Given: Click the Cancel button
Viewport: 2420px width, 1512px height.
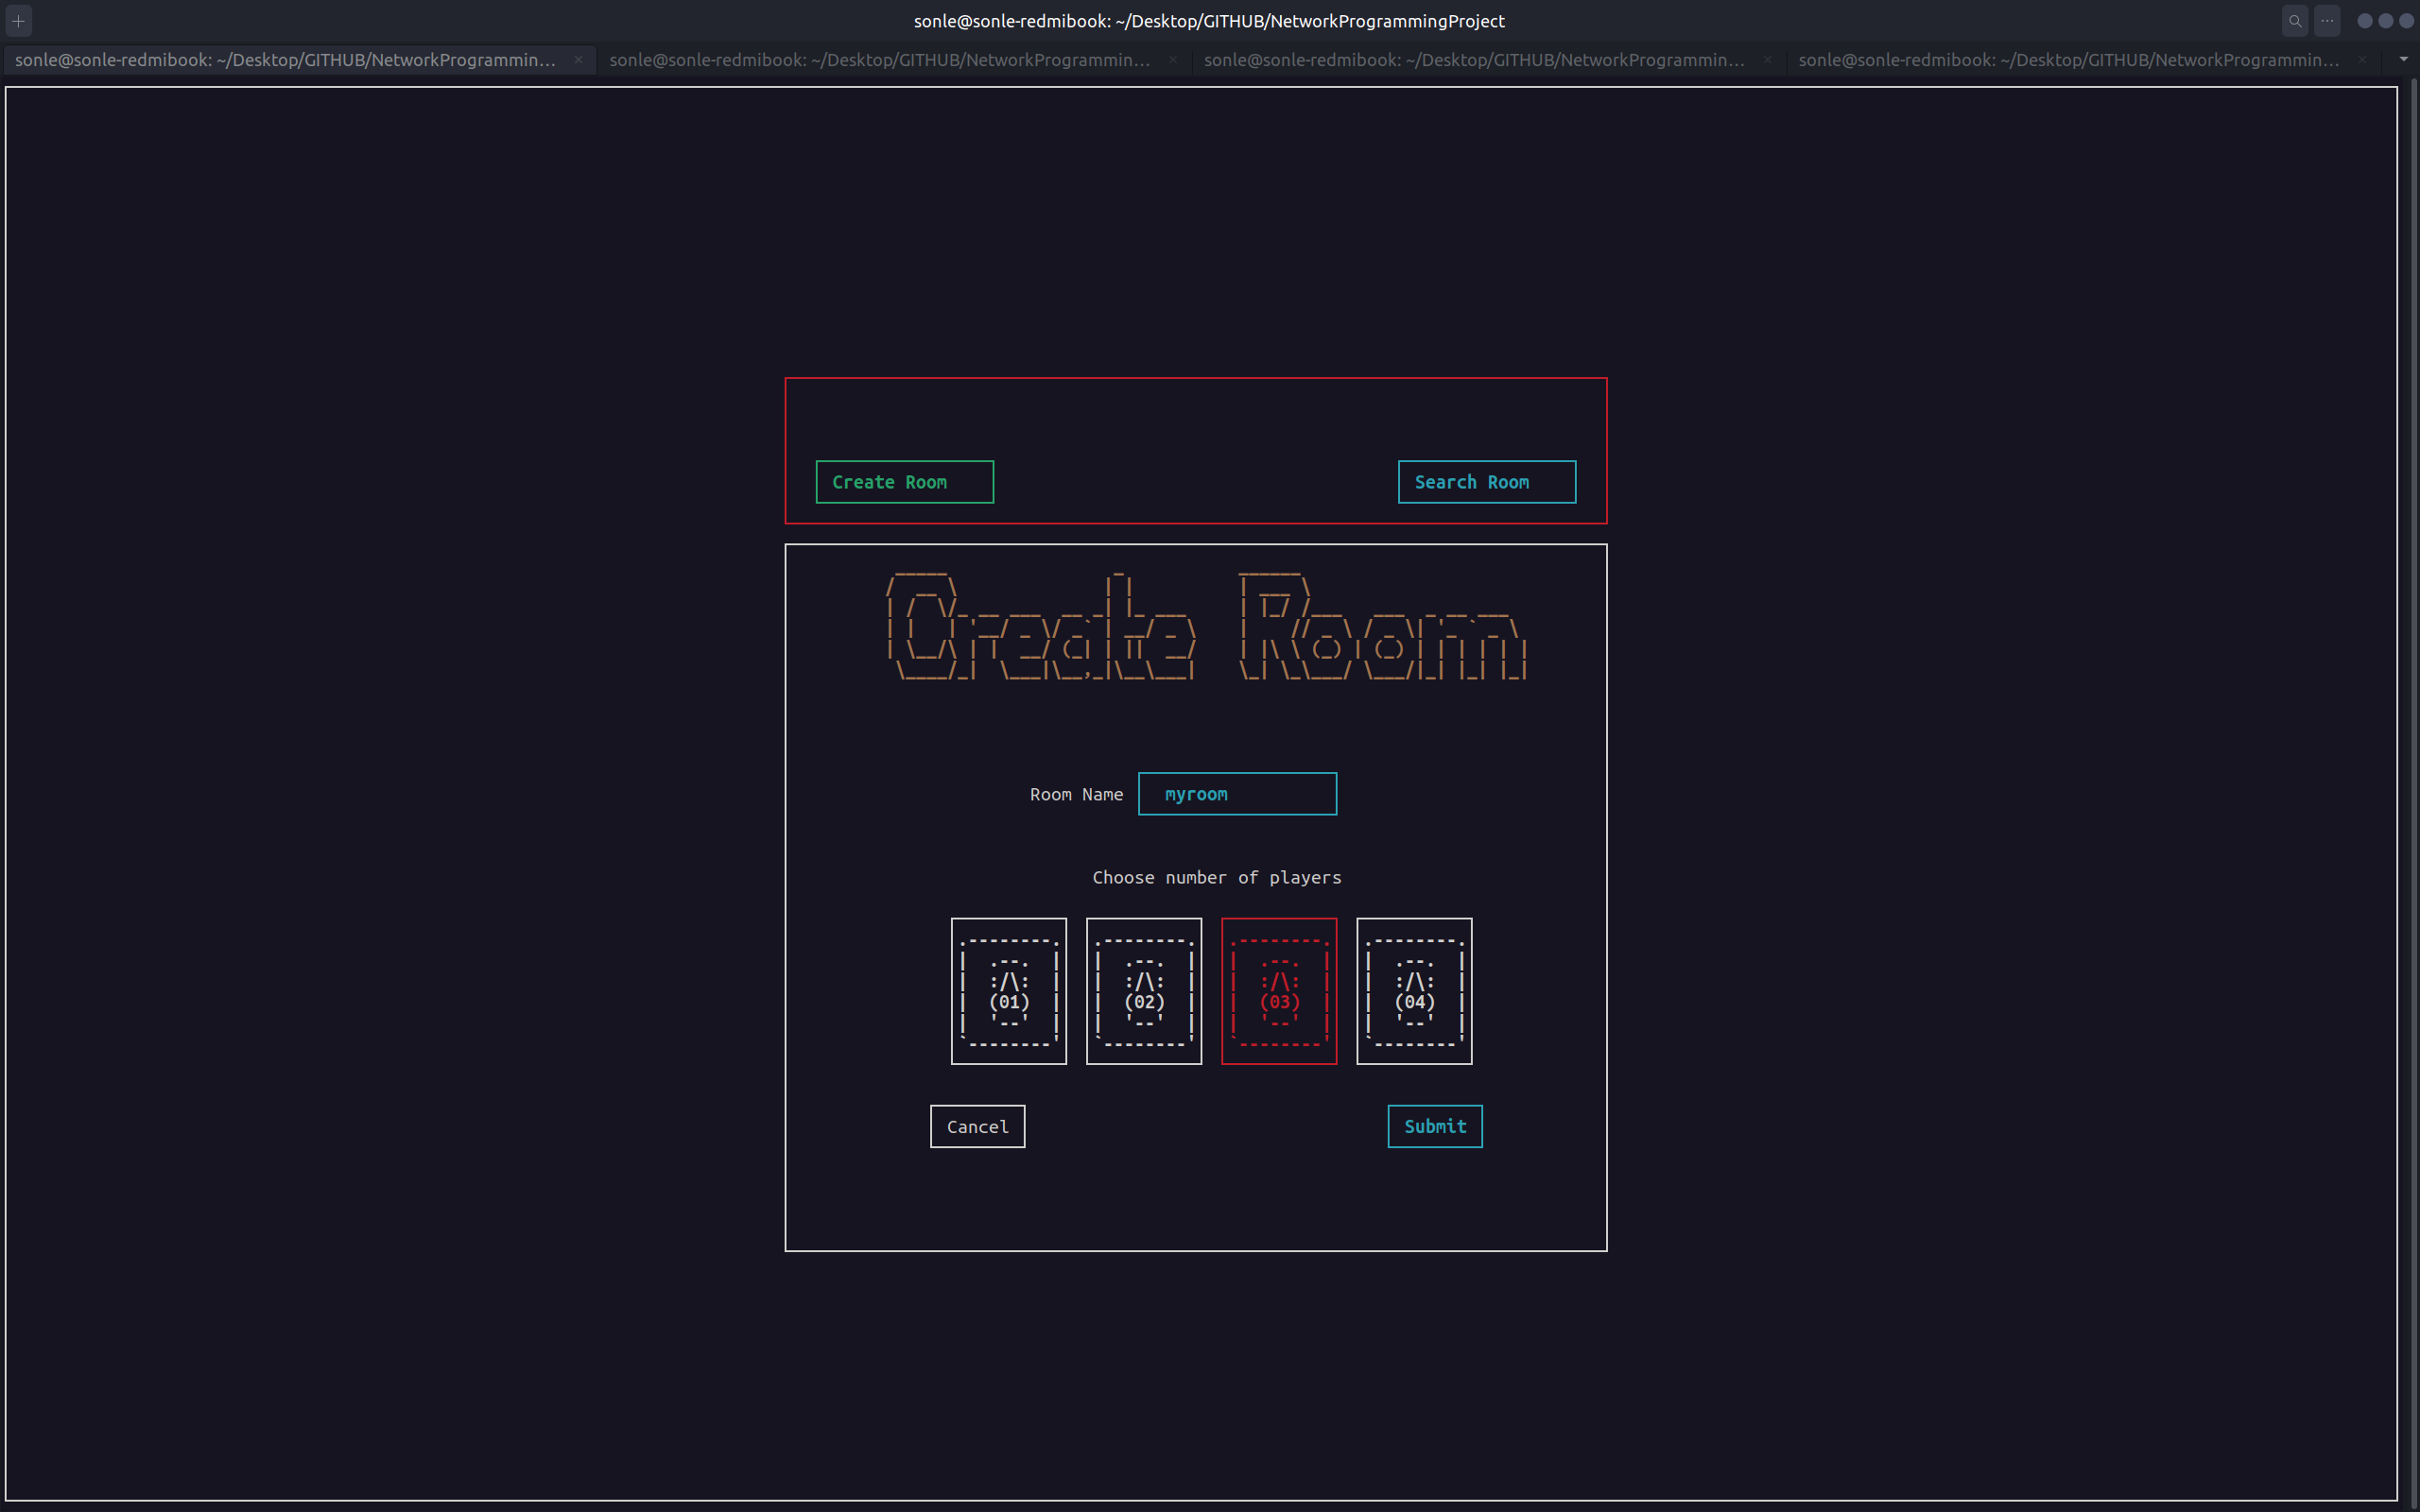Looking at the screenshot, I should (977, 1127).
